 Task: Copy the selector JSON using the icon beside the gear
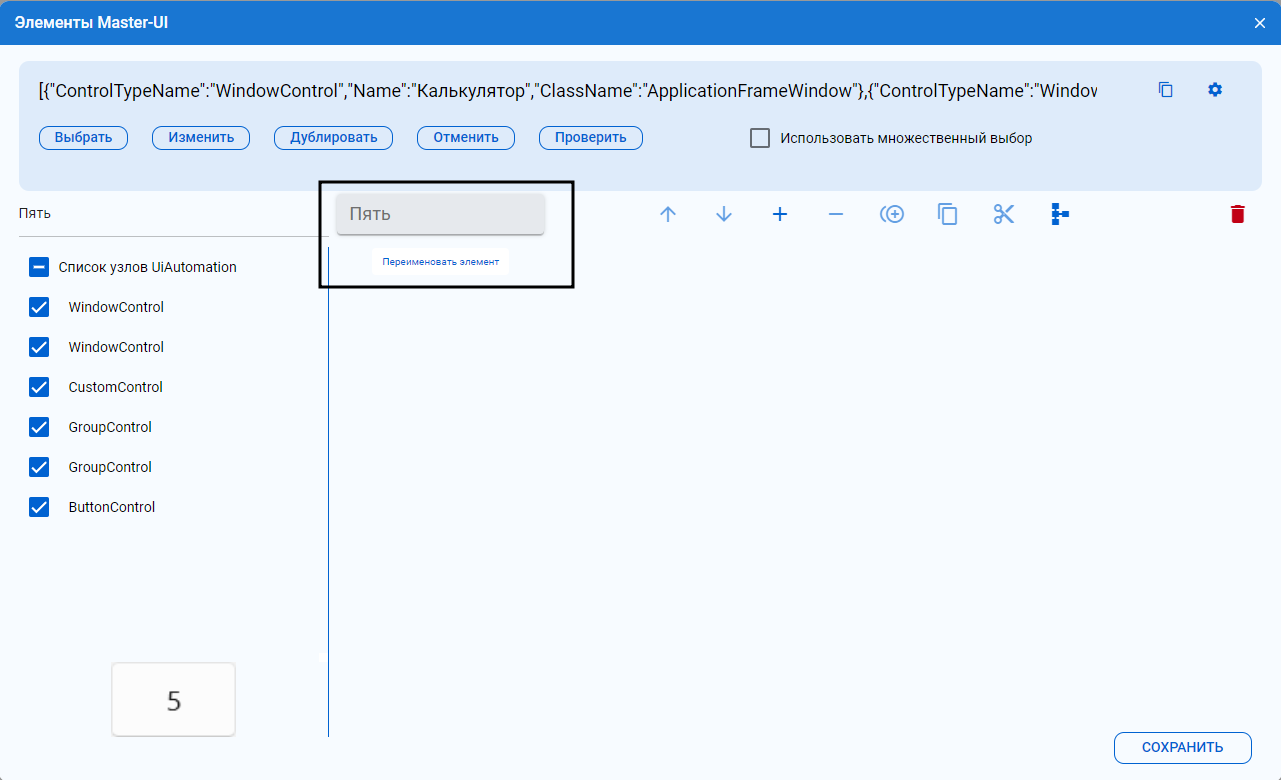pos(1165,90)
